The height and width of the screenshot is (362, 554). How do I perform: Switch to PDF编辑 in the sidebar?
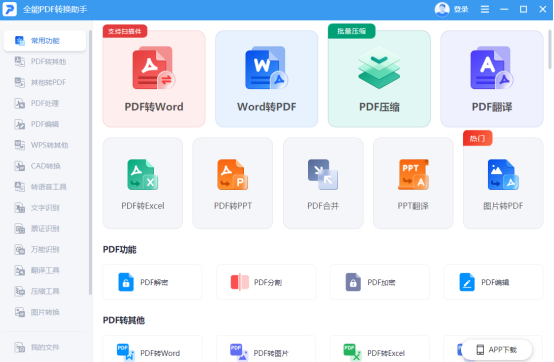[45, 124]
